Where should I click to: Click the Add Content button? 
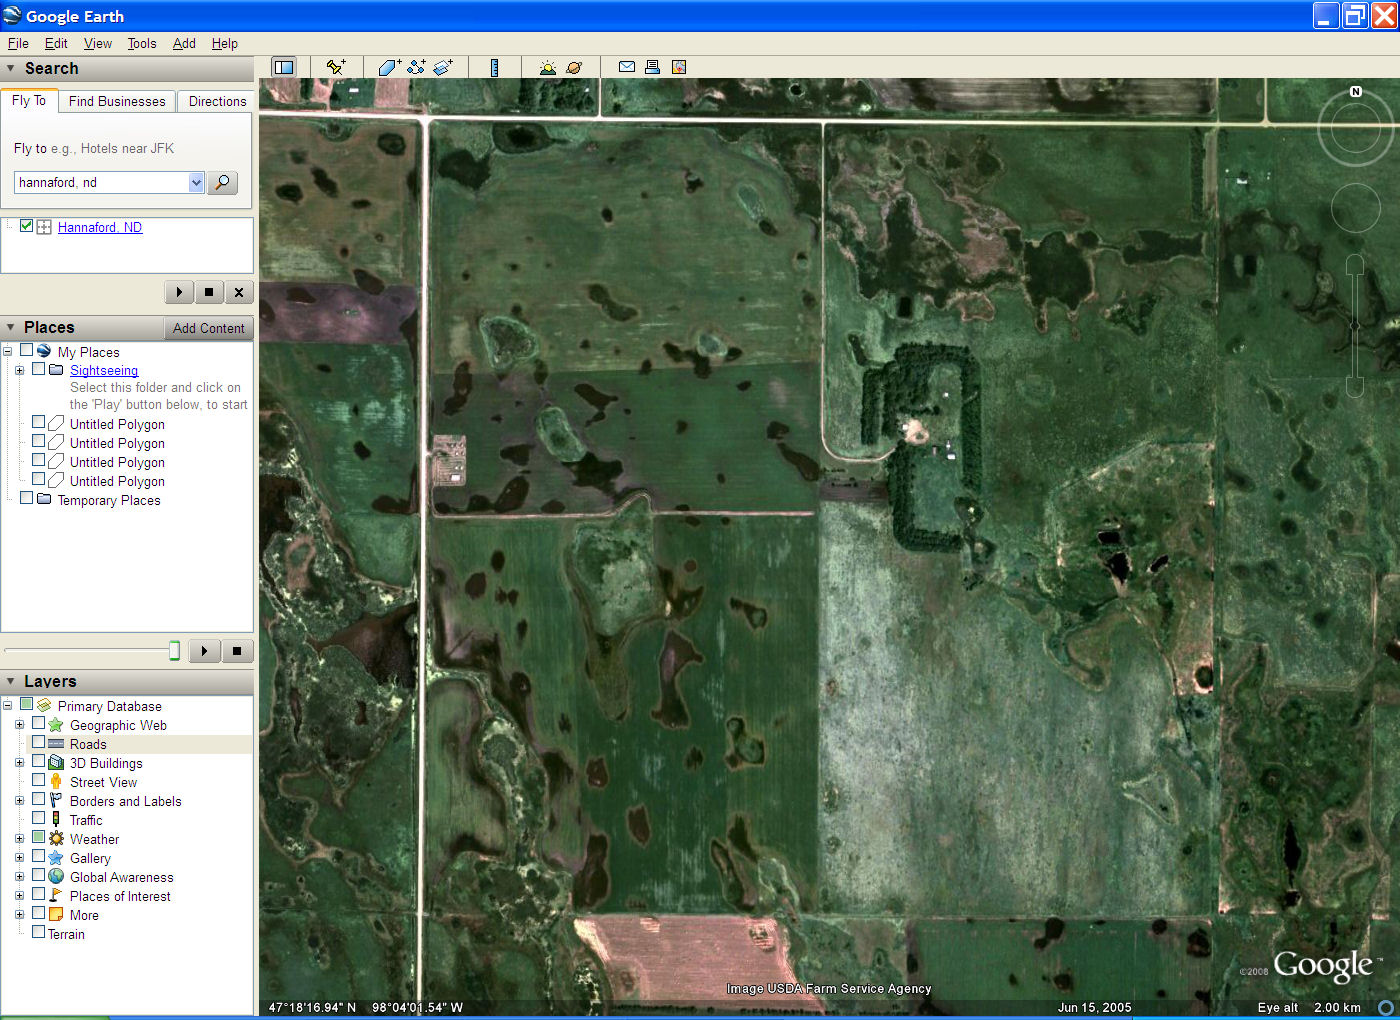click(208, 328)
